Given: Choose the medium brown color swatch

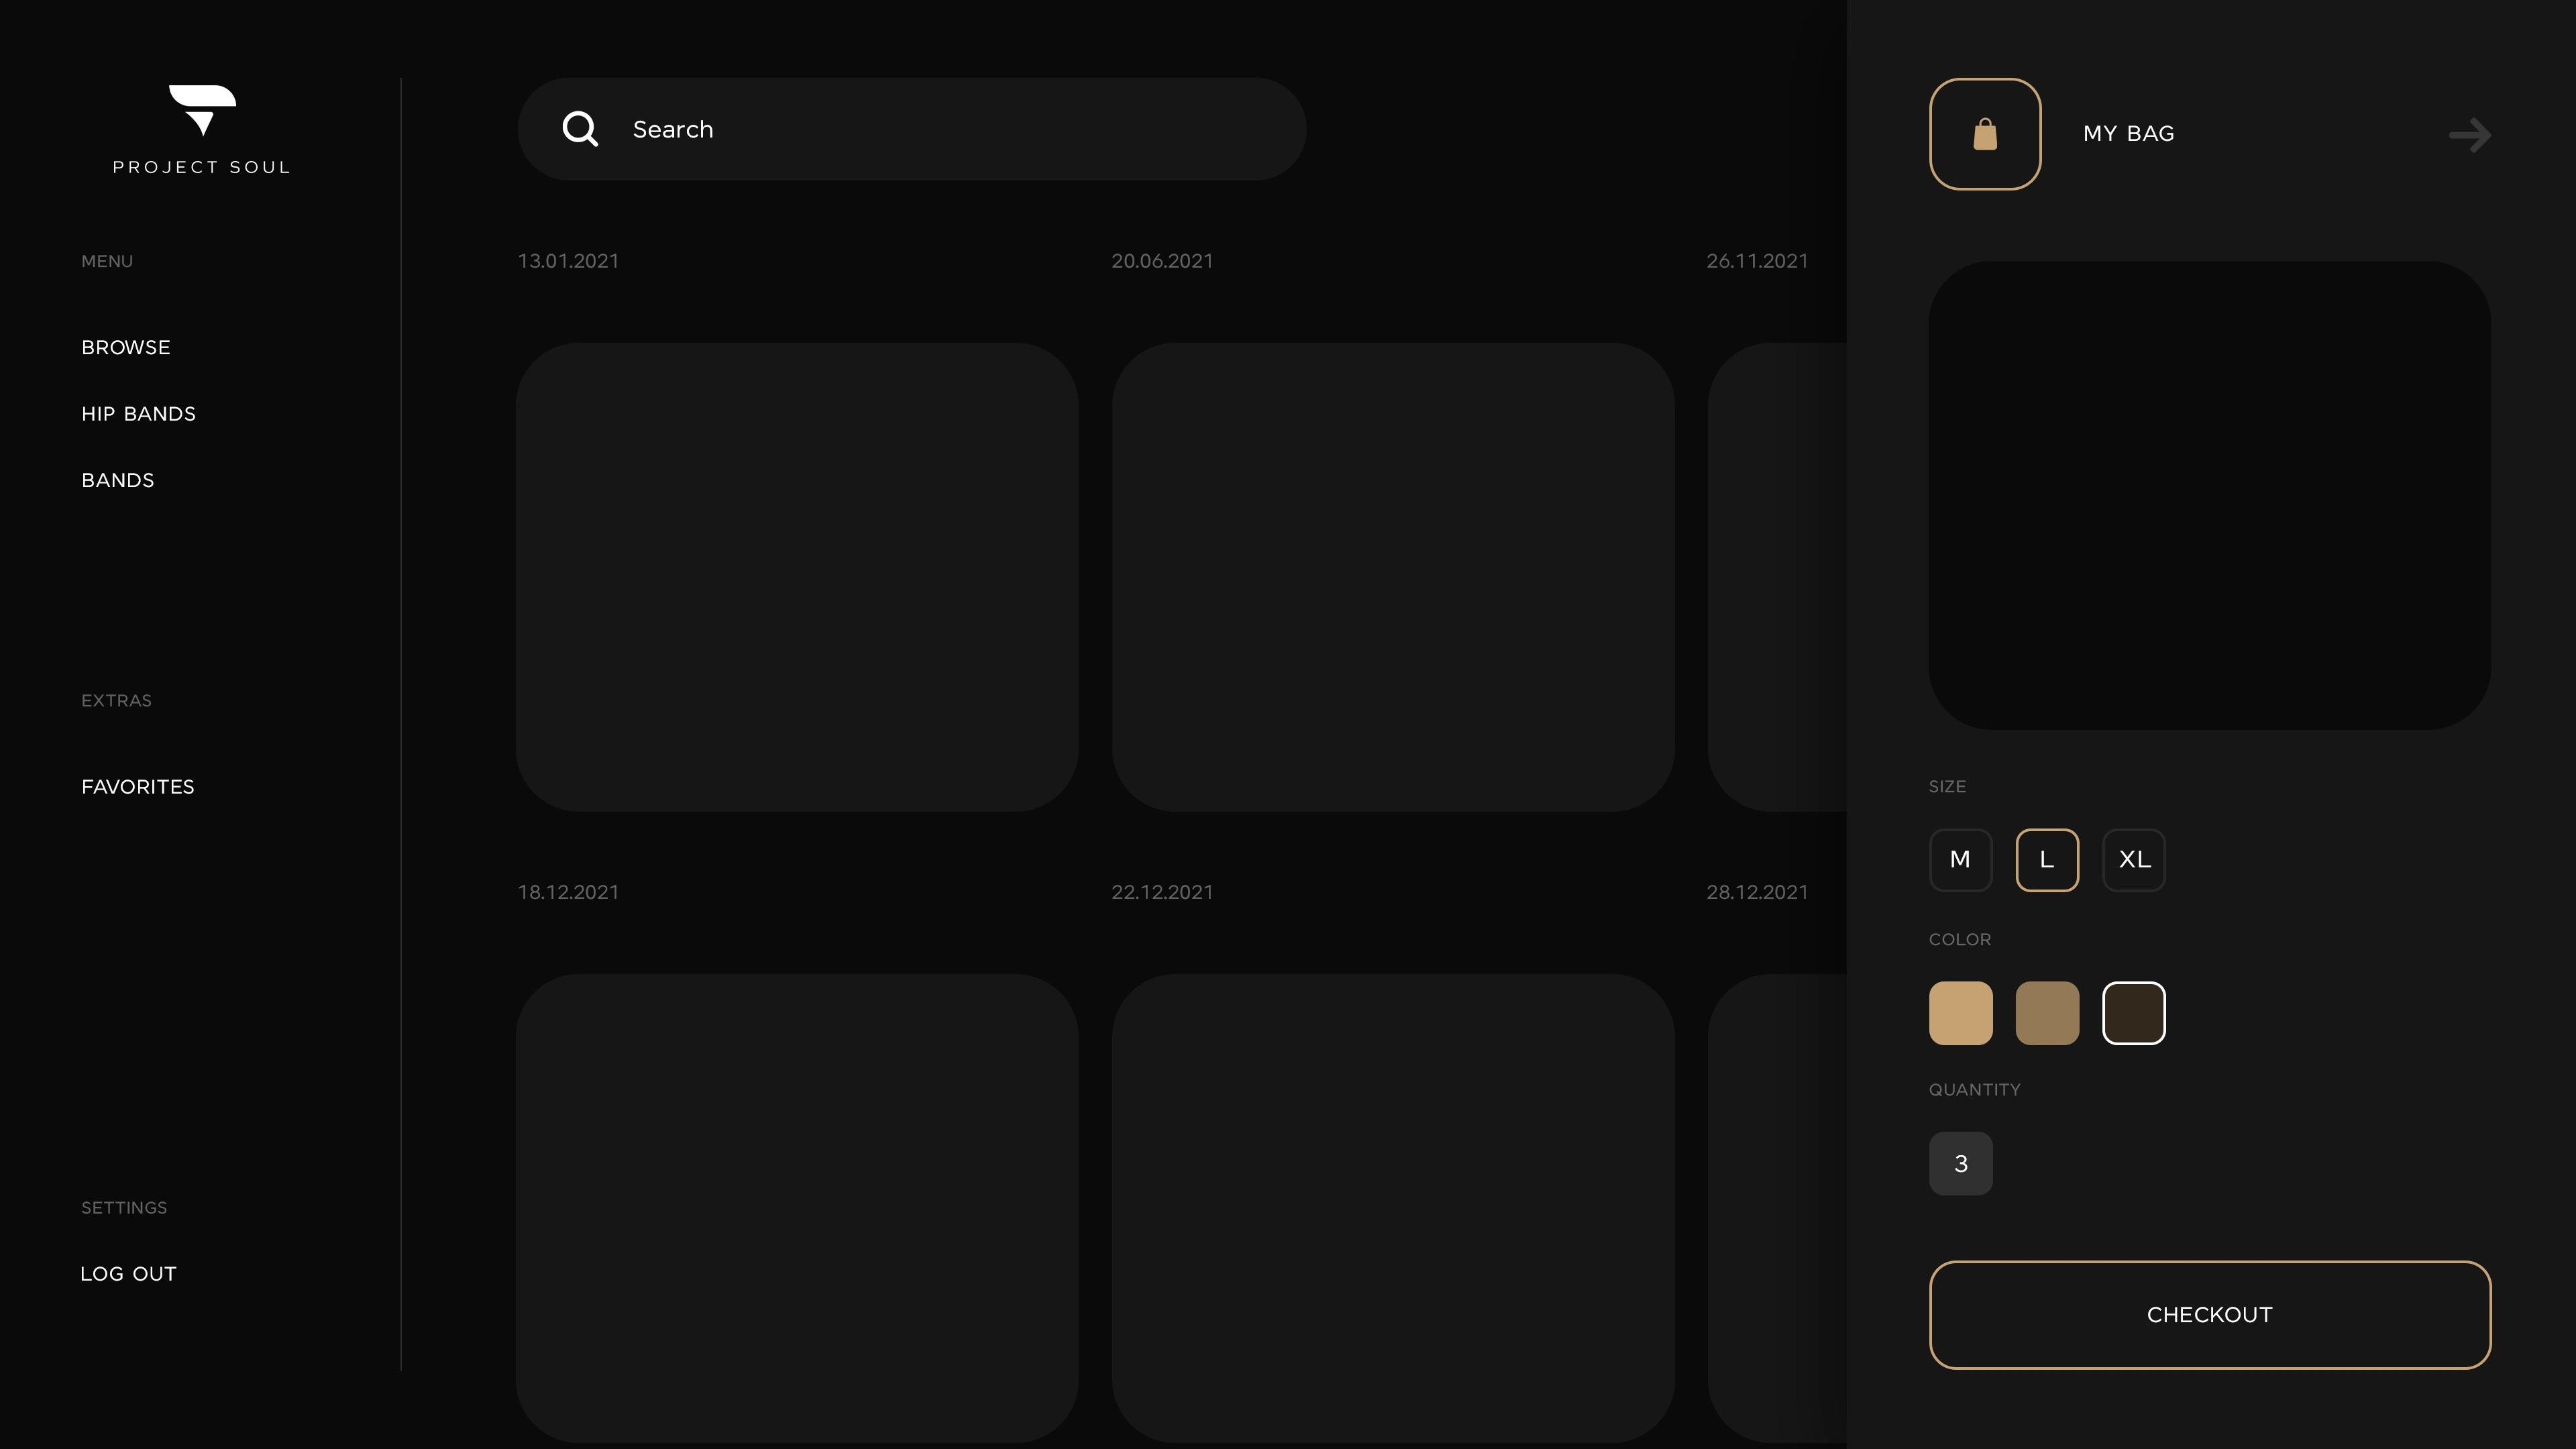Looking at the screenshot, I should pyautogui.click(x=2047, y=1013).
